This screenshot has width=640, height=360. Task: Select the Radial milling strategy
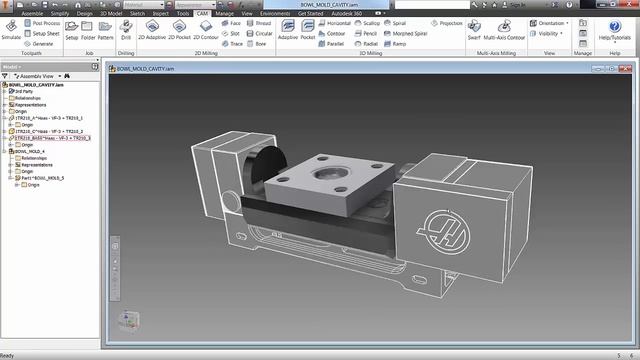(x=366, y=44)
